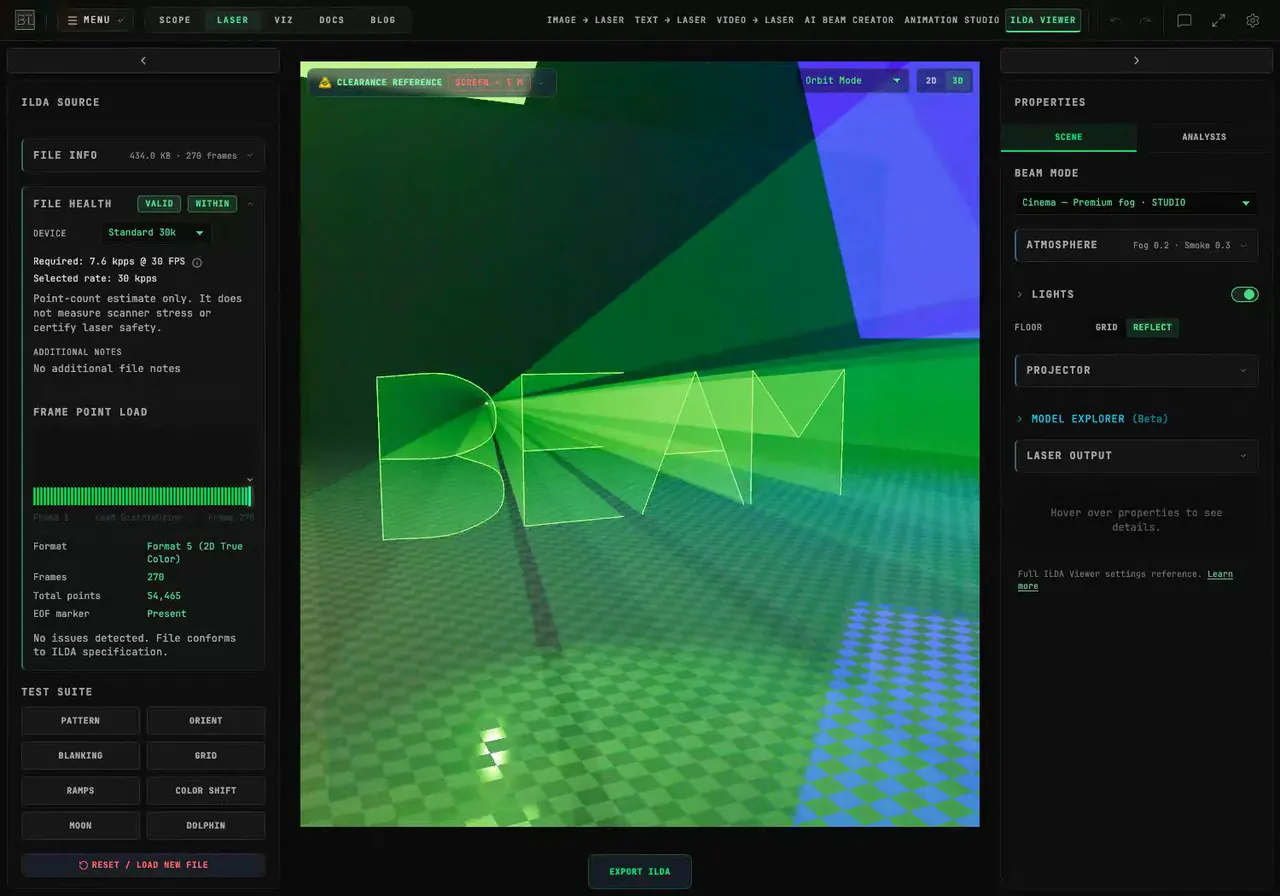Open the Orbit Mode dropdown
This screenshot has height=896, width=1280.
(853, 81)
